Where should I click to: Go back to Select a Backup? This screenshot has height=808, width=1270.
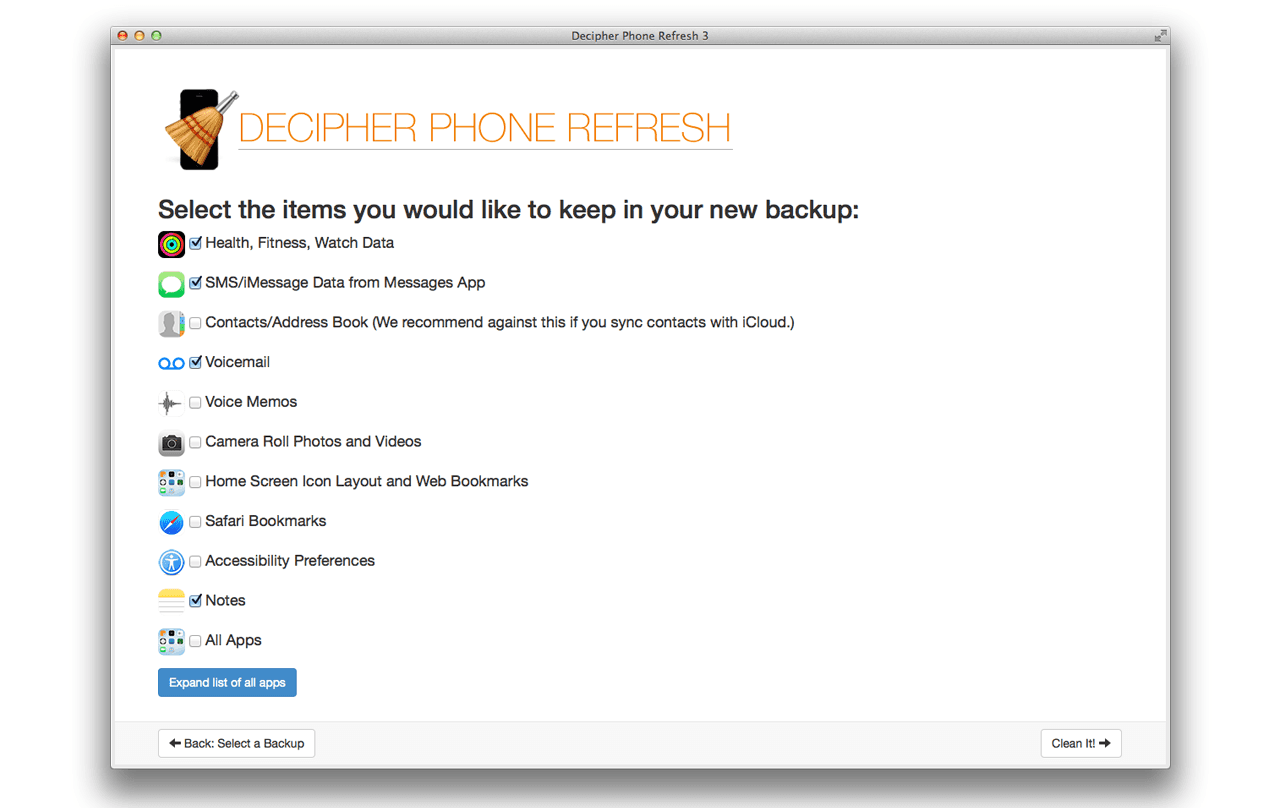(236, 743)
